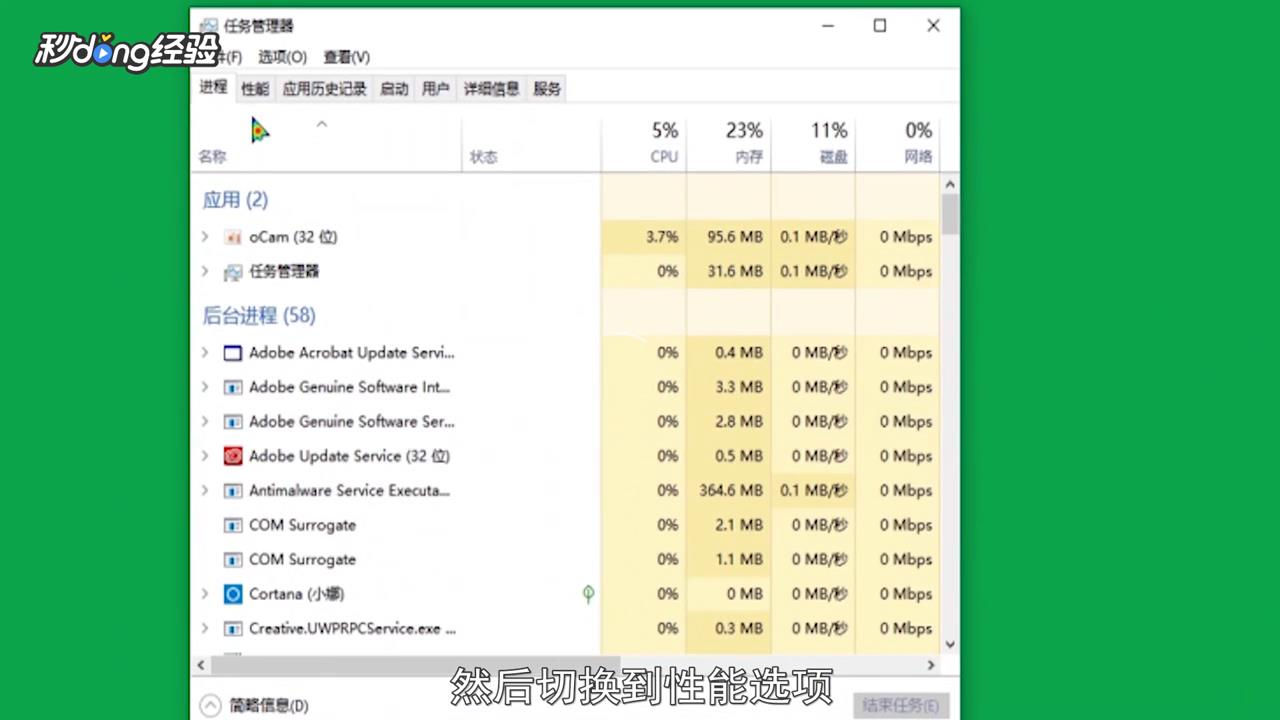Viewport: 1280px width, 720px height.
Task: Click Cortana's green leaf suspended status icon
Action: pyautogui.click(x=588, y=594)
